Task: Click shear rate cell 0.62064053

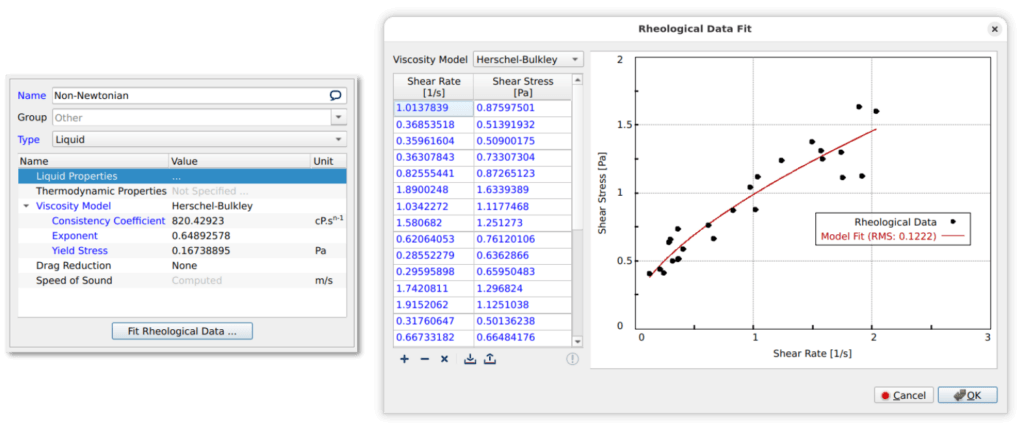Action: [x=434, y=239]
